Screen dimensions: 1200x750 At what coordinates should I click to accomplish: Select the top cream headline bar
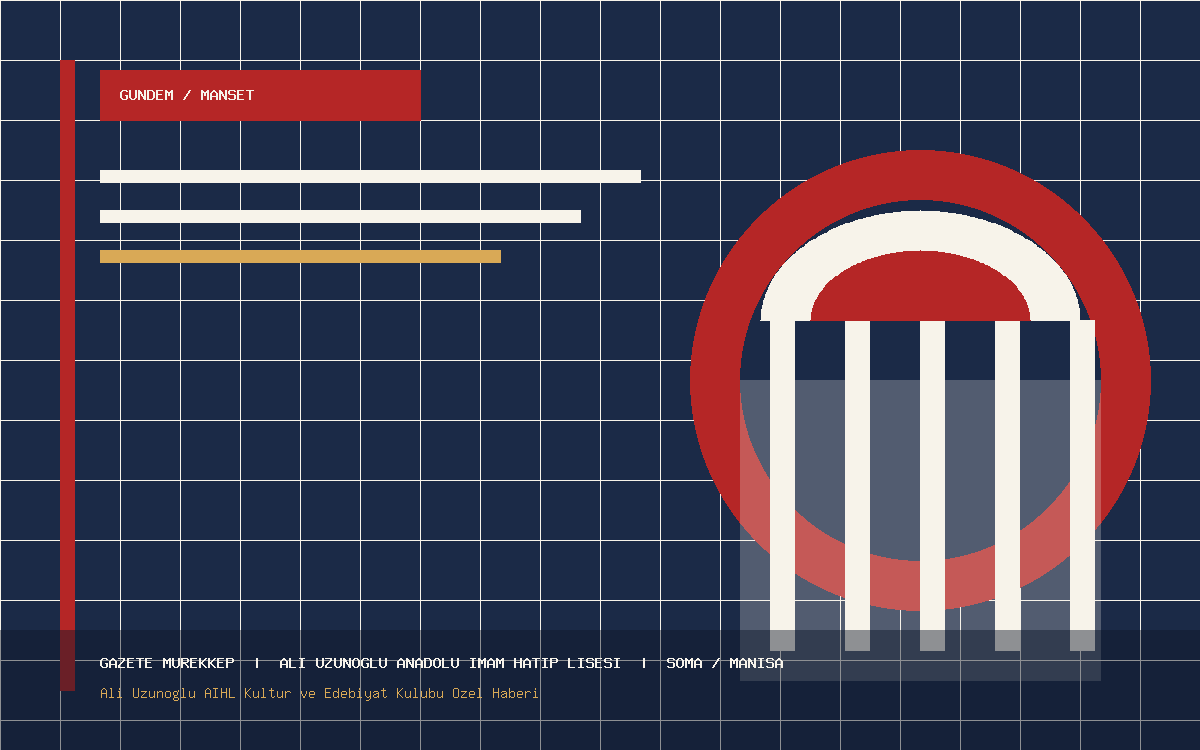click(x=370, y=176)
